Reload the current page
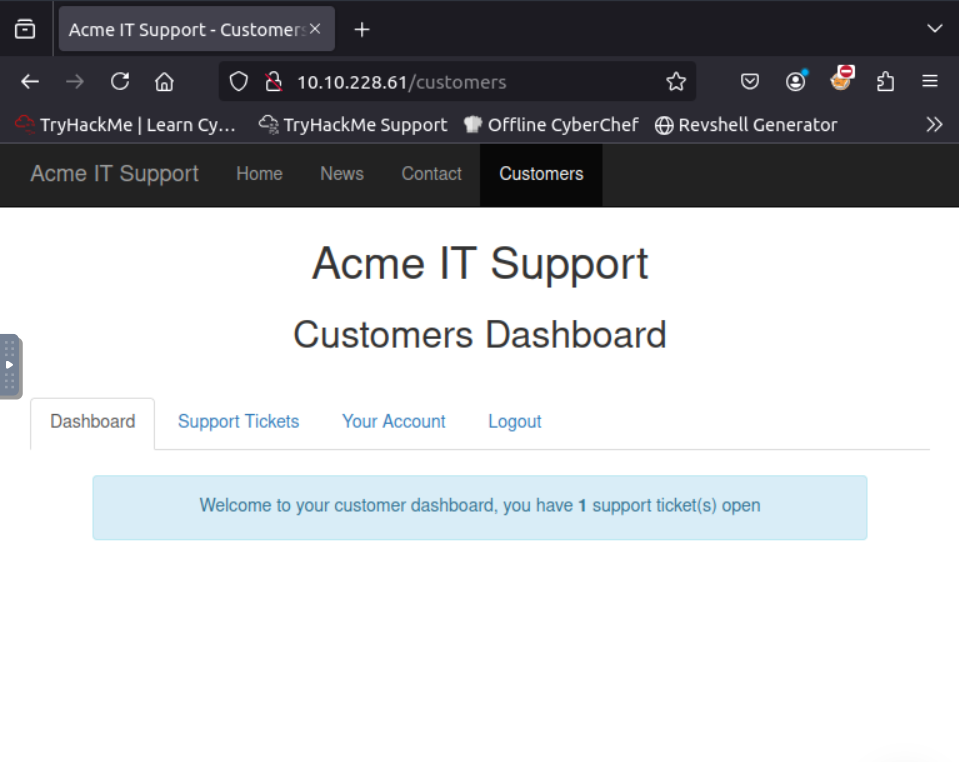Viewport: 959px width, 762px height. click(x=120, y=82)
